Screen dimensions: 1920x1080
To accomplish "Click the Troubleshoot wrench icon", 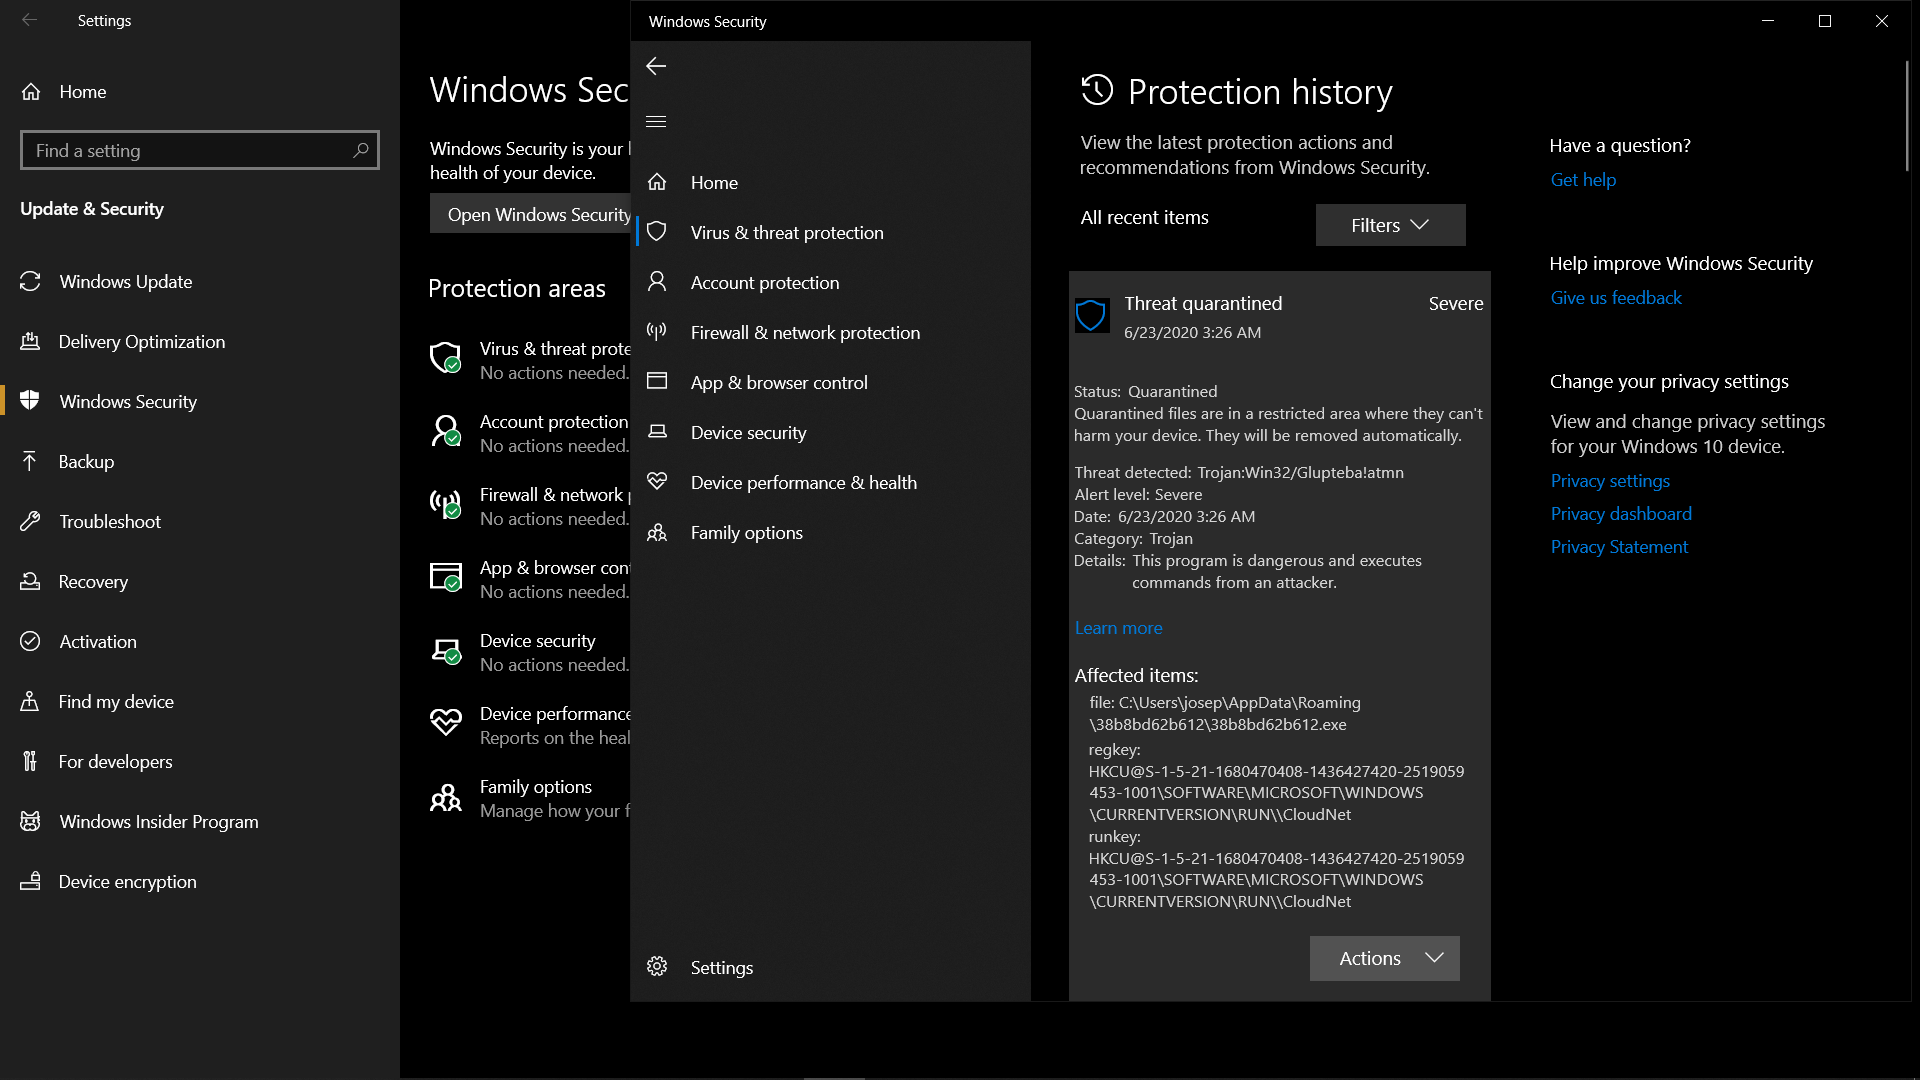I will click(30, 521).
